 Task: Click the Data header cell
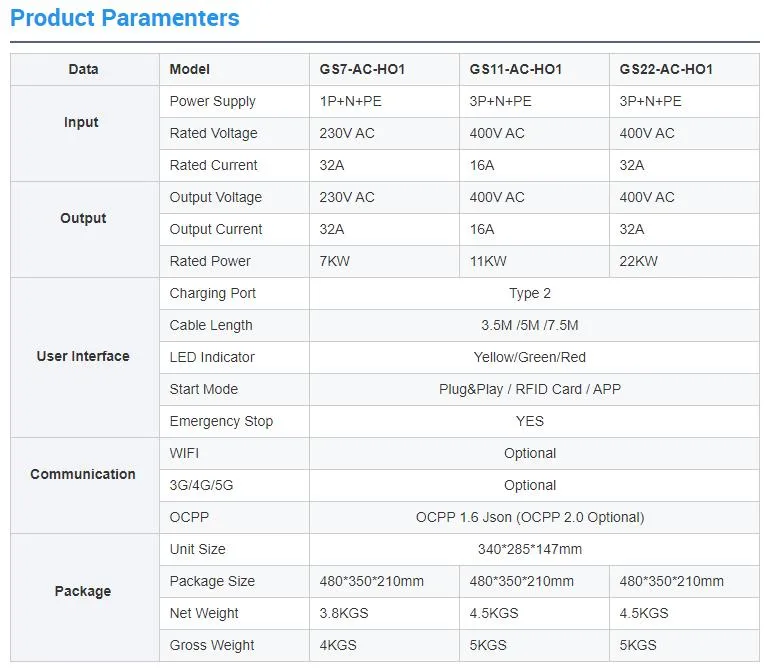click(x=83, y=69)
